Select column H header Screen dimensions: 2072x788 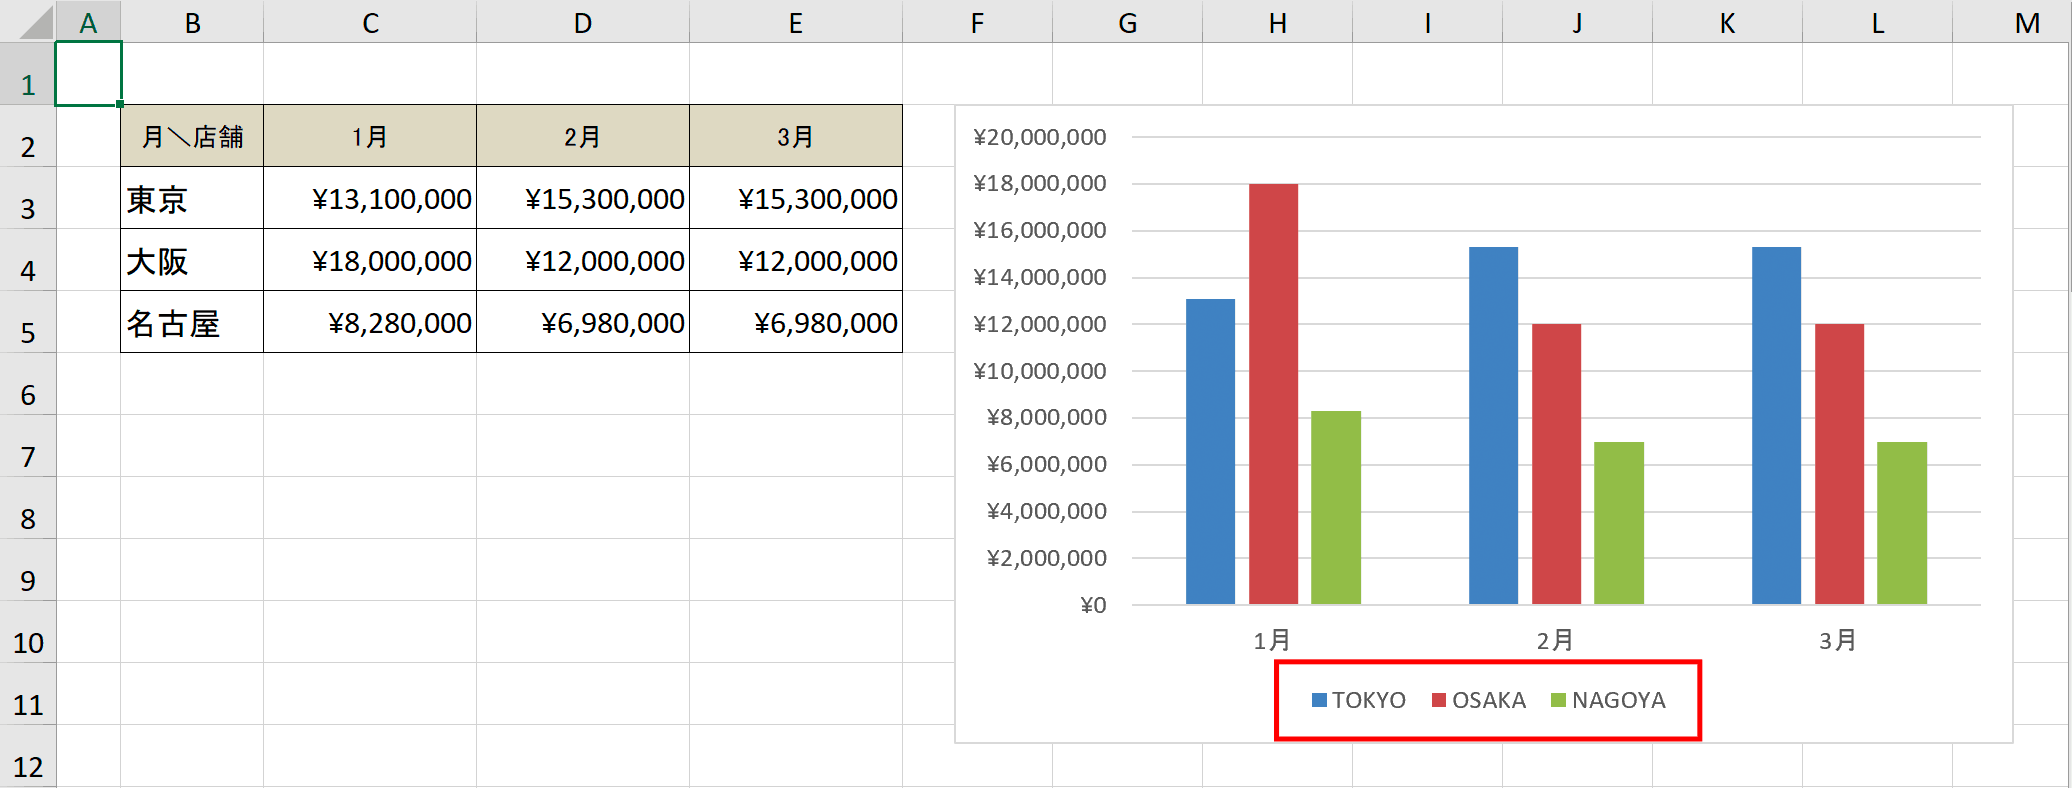tap(1278, 22)
